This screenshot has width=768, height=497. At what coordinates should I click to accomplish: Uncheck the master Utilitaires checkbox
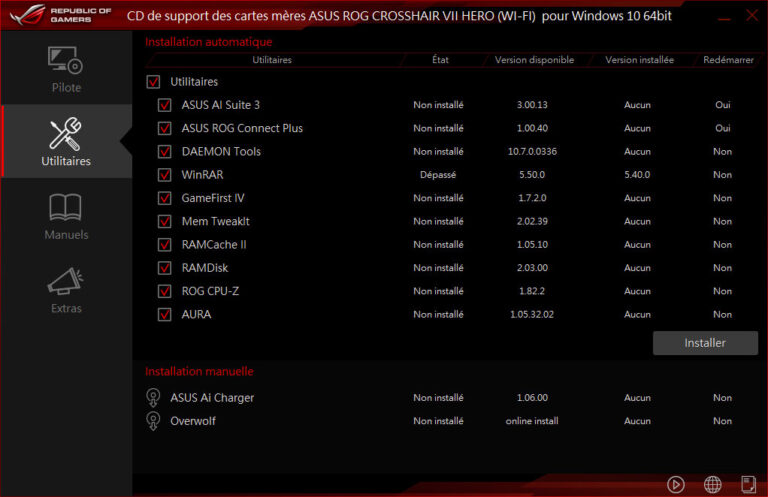point(153,82)
